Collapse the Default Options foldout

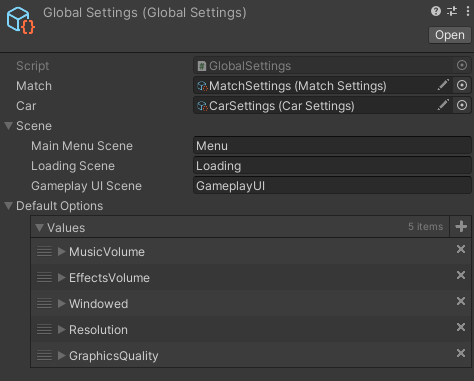[9, 206]
